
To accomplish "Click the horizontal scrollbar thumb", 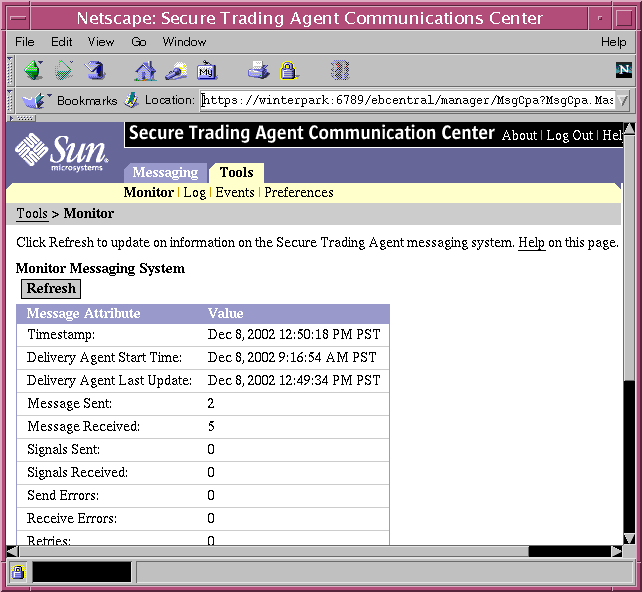I will (274, 551).
